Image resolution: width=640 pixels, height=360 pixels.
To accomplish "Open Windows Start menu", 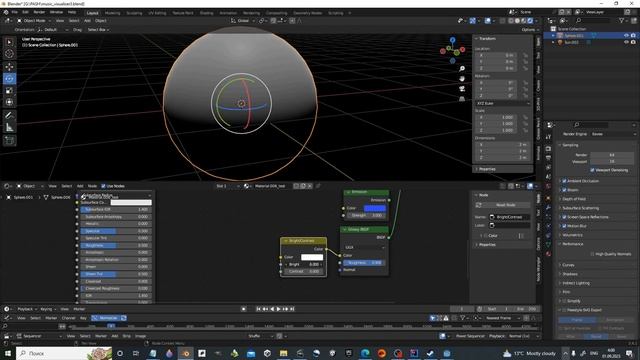I will [x=7, y=353].
